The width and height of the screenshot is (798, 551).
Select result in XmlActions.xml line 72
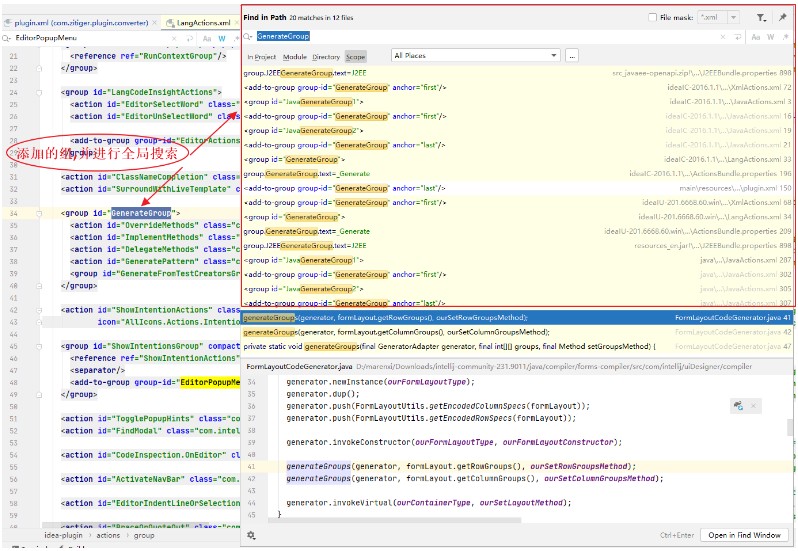click(517, 88)
